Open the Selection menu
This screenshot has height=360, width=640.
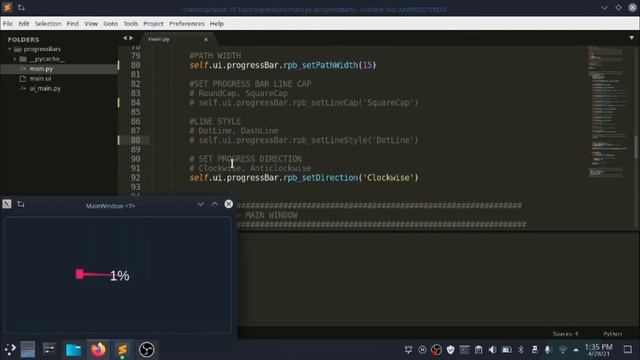coord(48,24)
